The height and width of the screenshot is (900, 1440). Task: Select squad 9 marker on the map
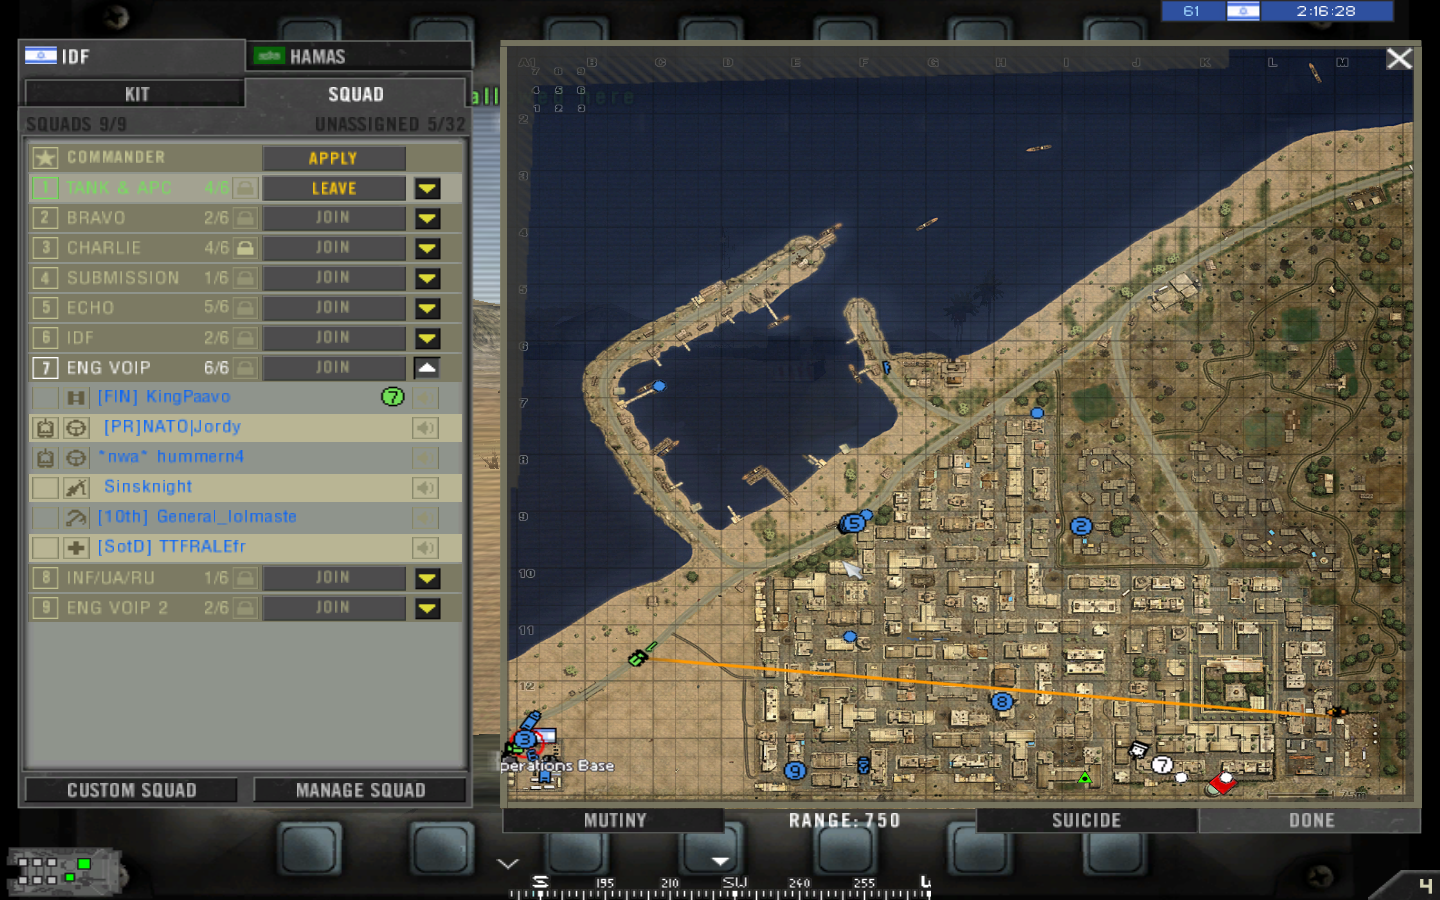click(x=795, y=771)
